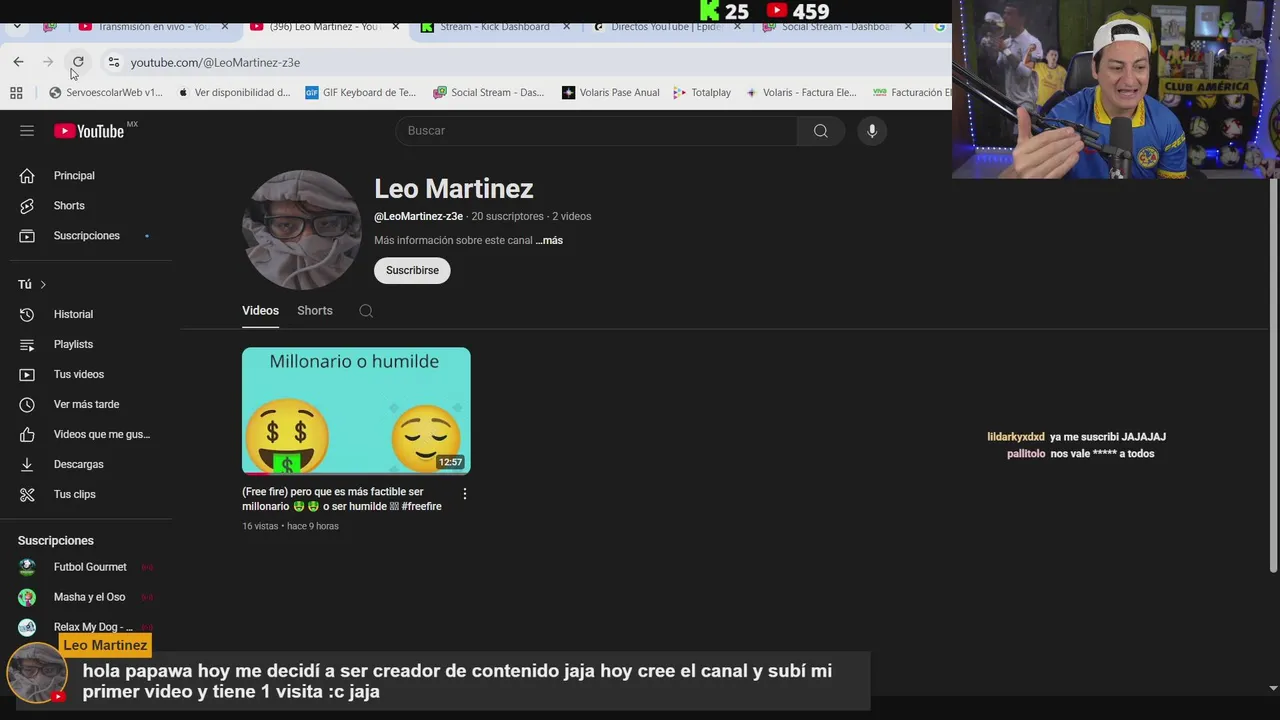Expand channel description with ...más
The height and width of the screenshot is (720, 1280).
pyautogui.click(x=549, y=240)
